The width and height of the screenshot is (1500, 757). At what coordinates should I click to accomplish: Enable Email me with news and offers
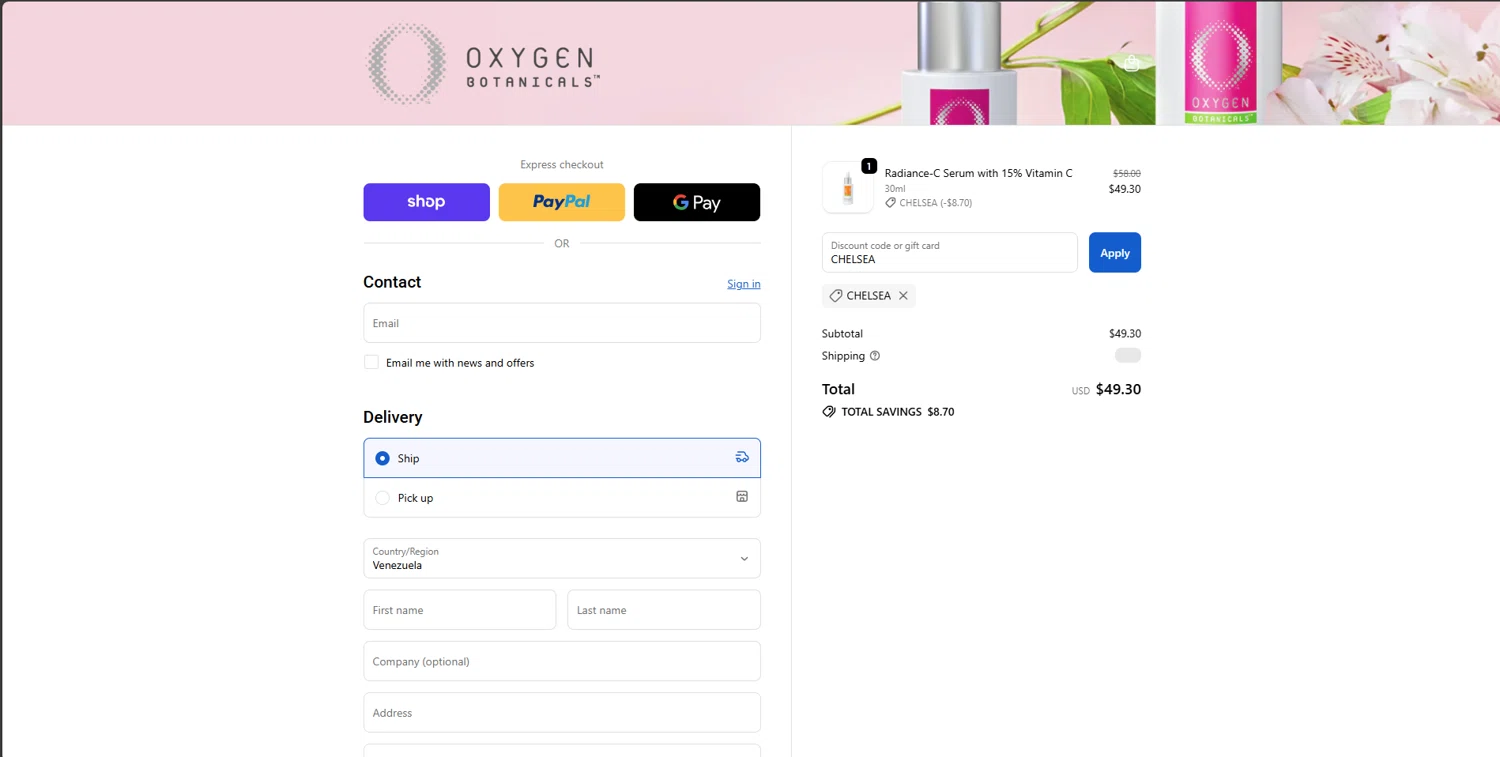point(371,362)
